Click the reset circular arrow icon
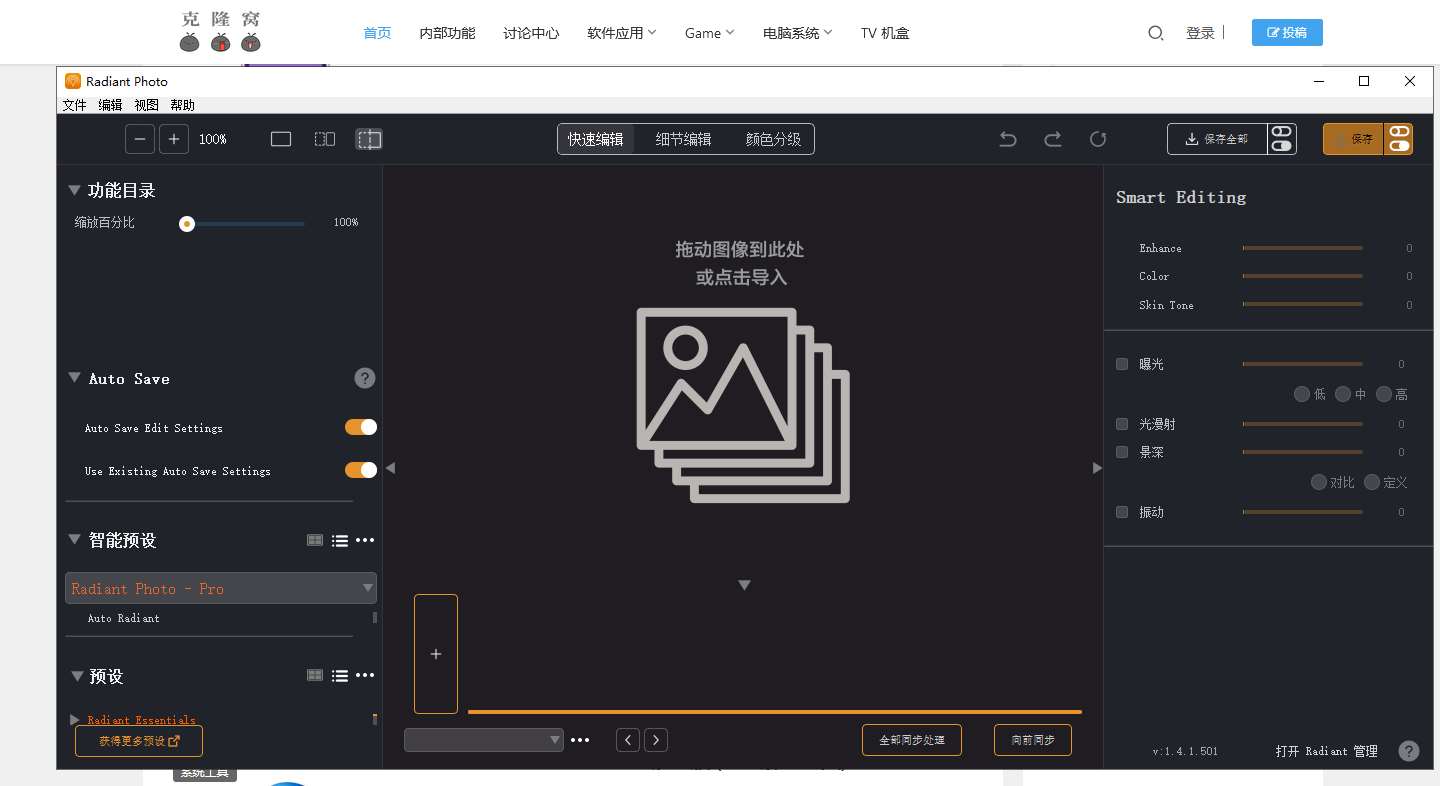 coord(1098,139)
